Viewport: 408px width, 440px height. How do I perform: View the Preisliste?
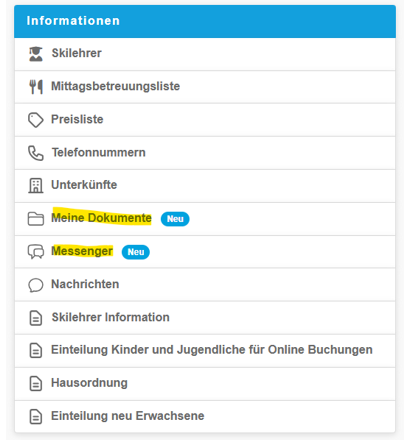point(205,120)
